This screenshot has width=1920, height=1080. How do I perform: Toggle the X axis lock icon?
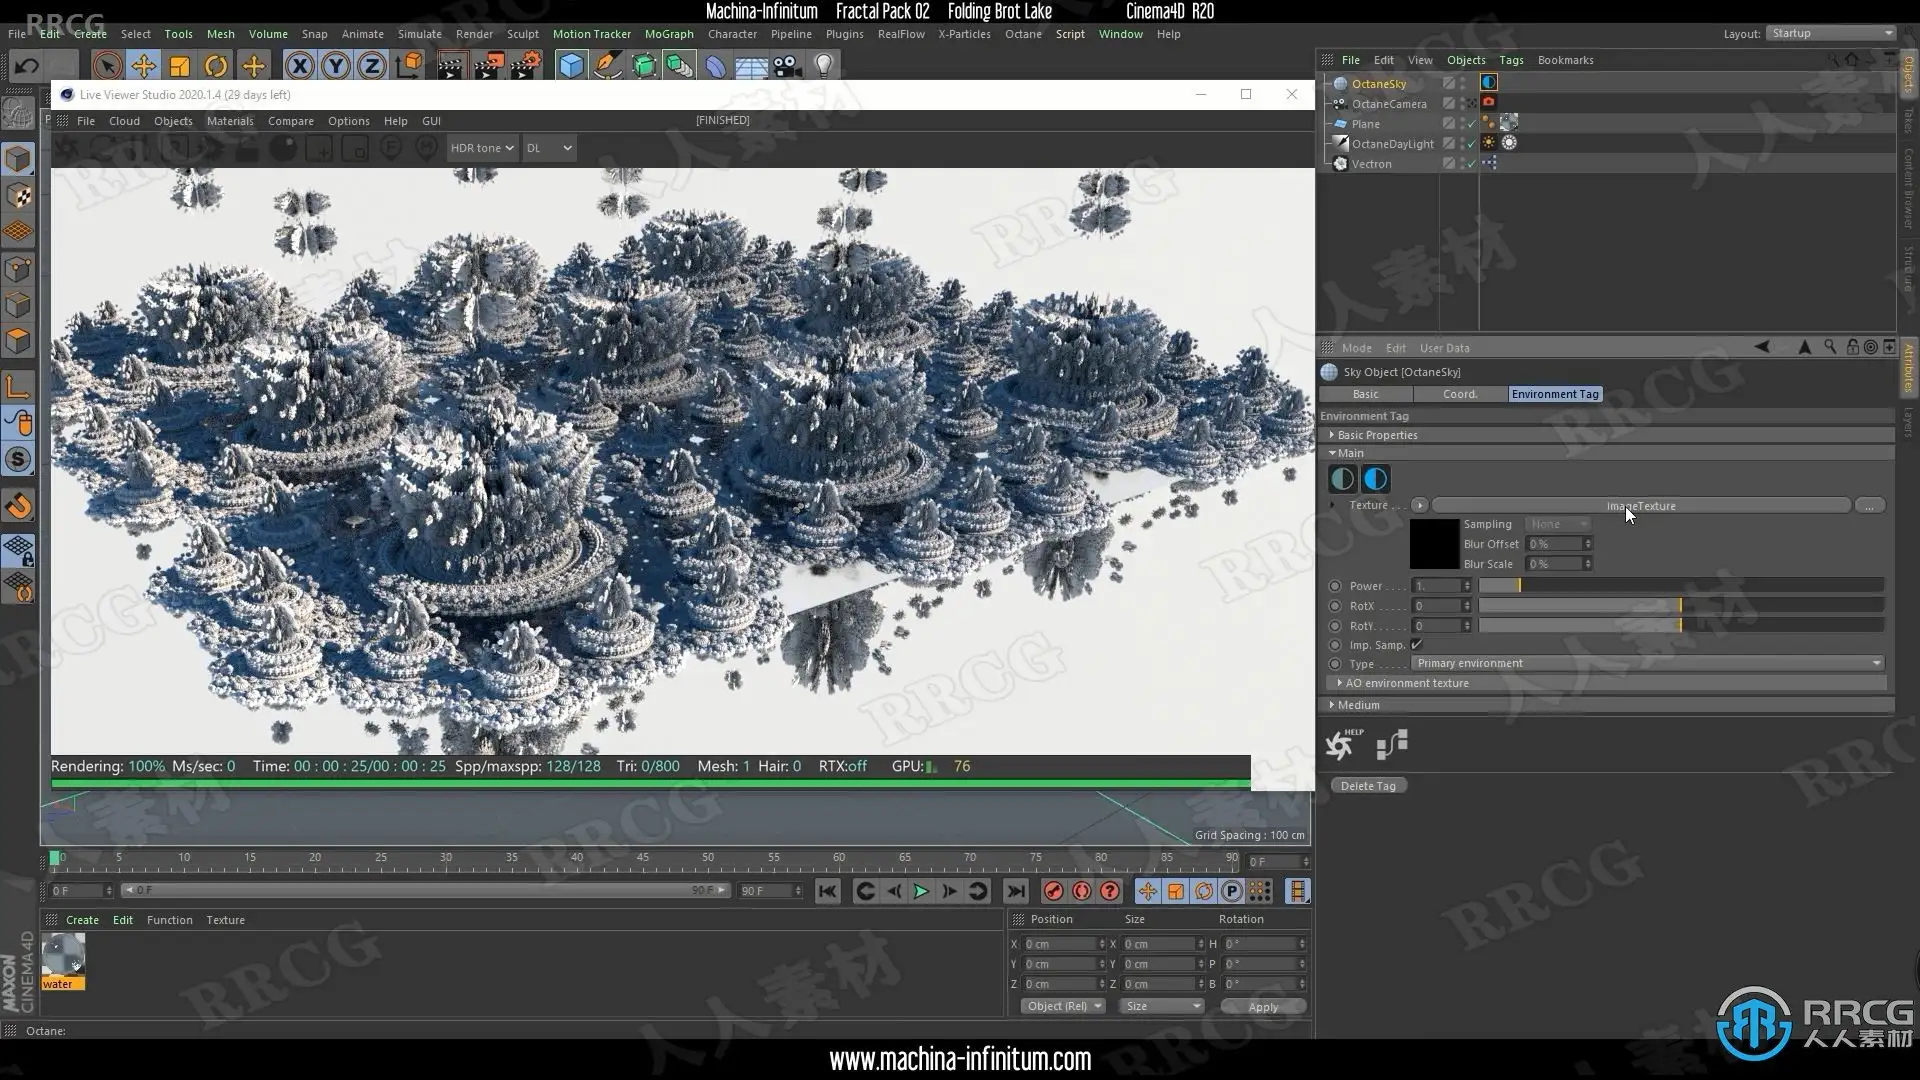[x=298, y=66]
